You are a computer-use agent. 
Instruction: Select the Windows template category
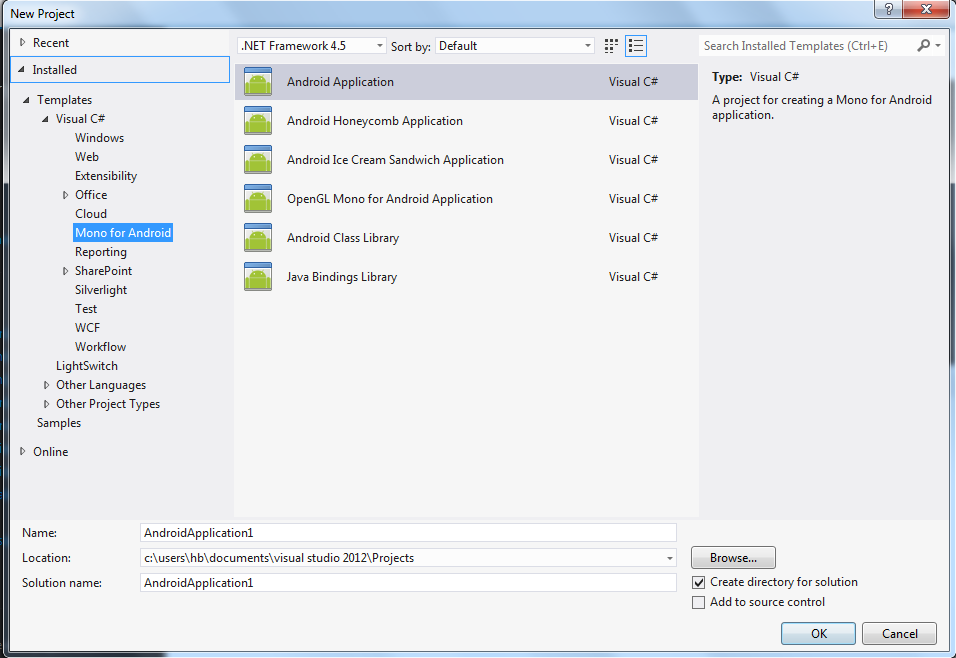[99, 138]
